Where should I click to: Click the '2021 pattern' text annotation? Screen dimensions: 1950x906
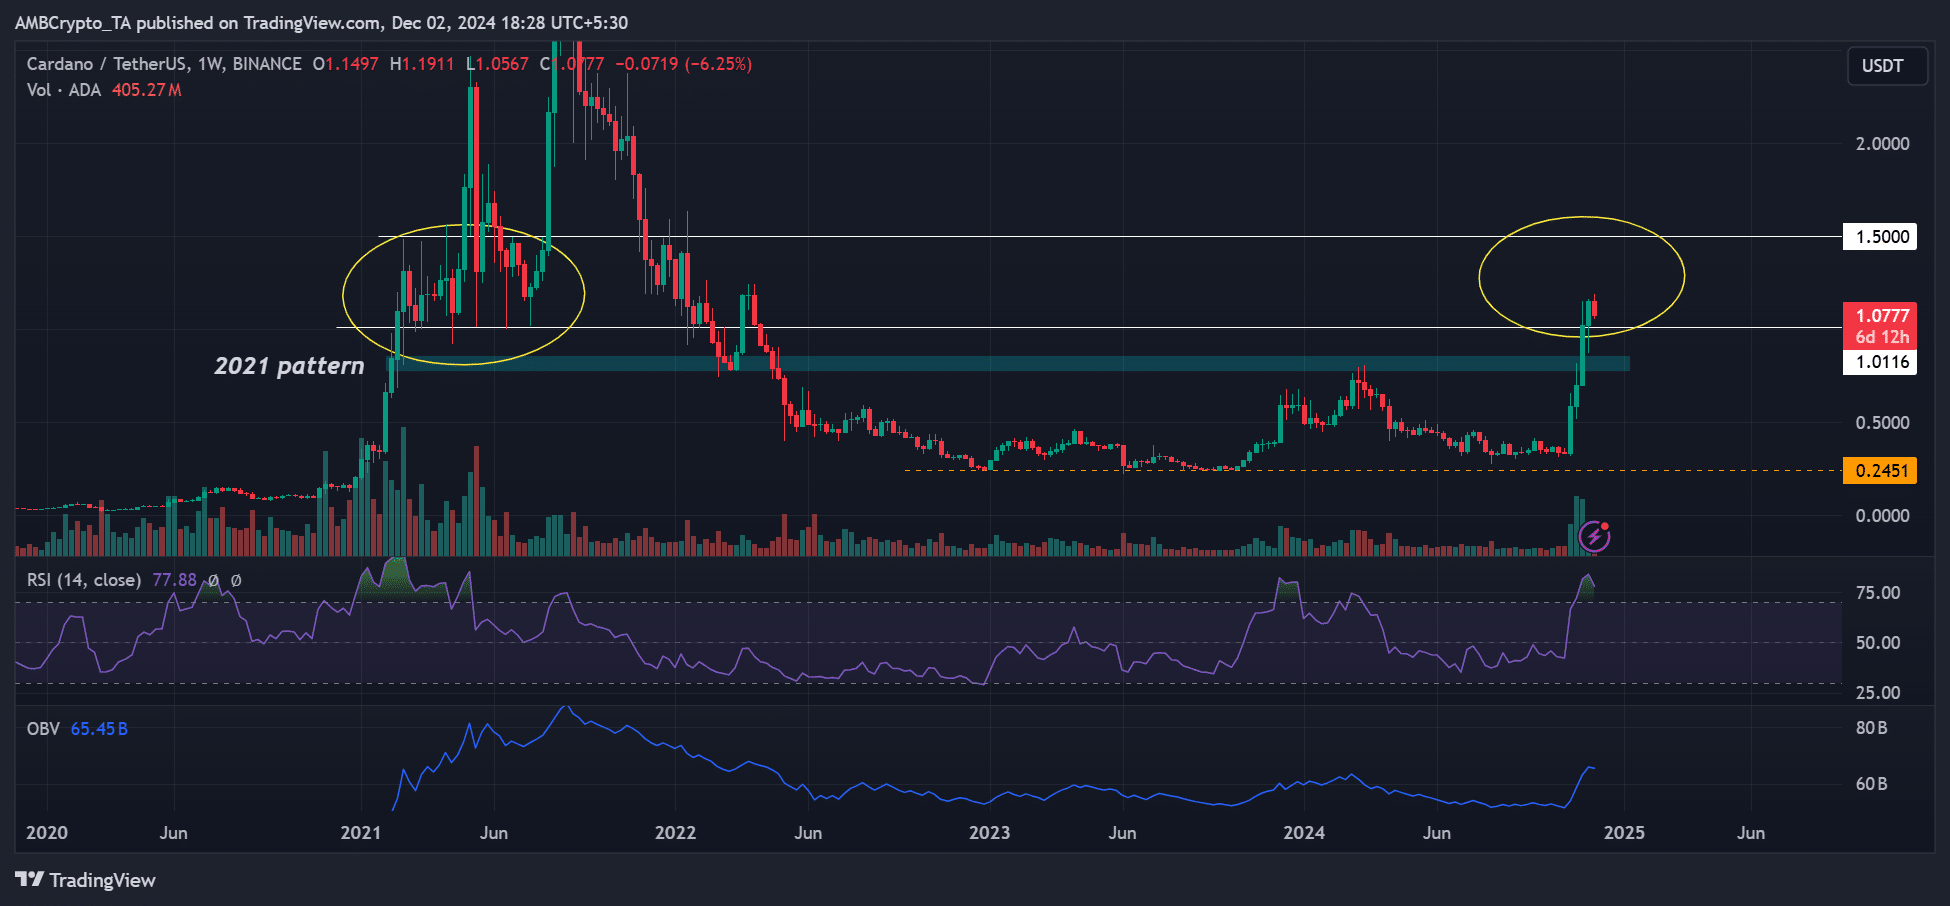[x=289, y=366]
